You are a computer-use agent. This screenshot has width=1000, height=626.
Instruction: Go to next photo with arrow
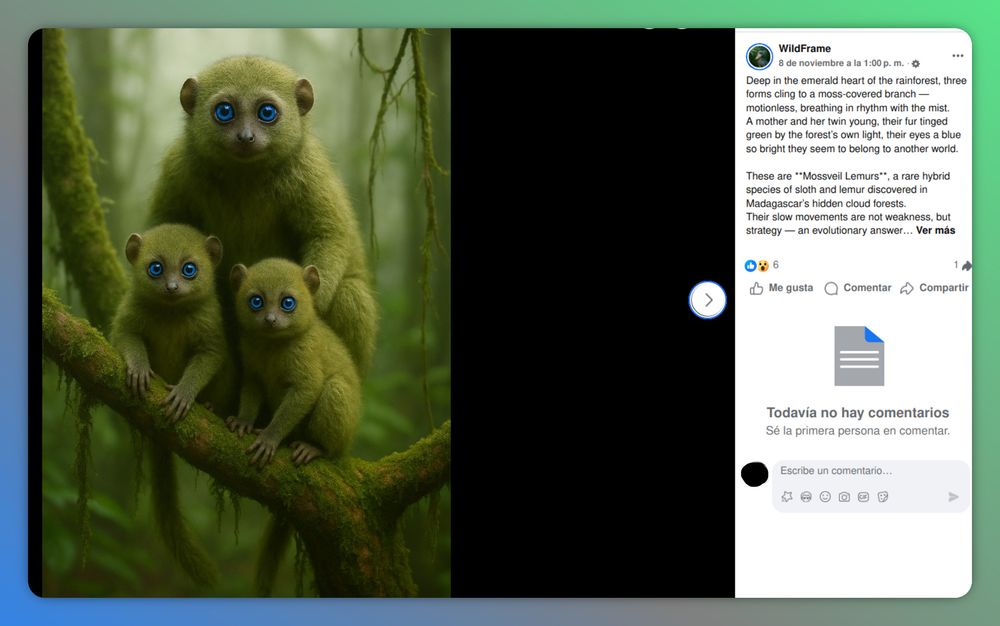click(707, 300)
